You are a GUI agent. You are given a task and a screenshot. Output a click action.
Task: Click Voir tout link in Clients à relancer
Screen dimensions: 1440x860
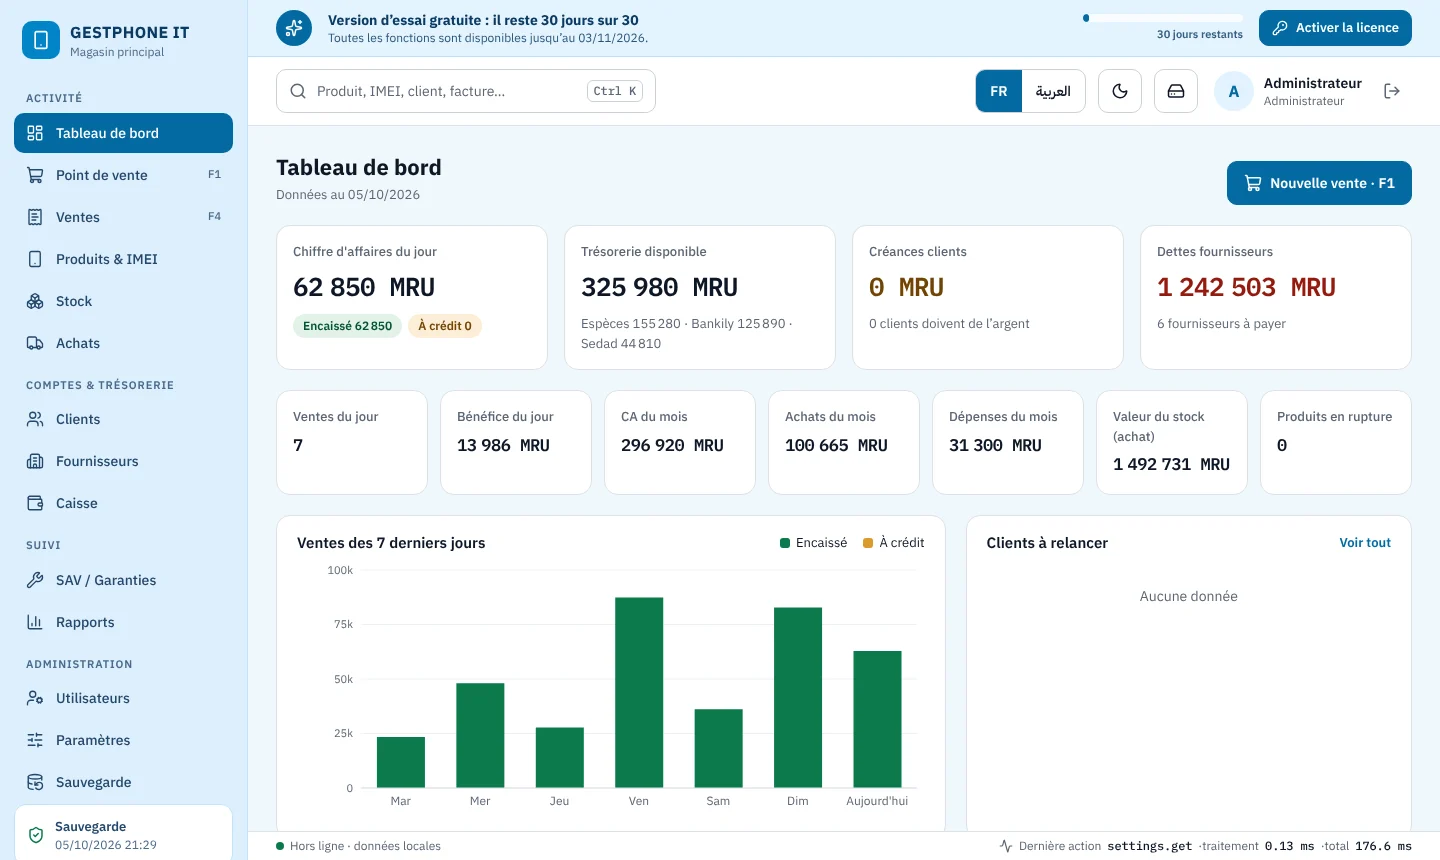click(x=1365, y=543)
